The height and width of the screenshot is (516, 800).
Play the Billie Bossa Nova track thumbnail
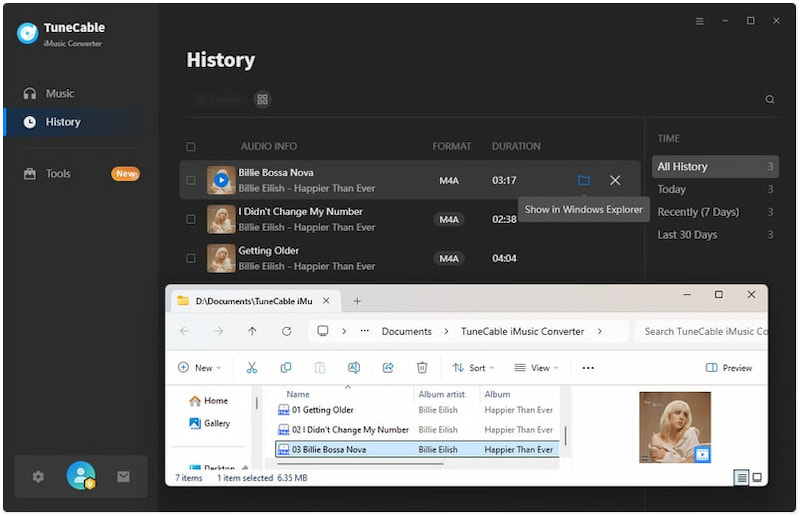[x=221, y=180]
